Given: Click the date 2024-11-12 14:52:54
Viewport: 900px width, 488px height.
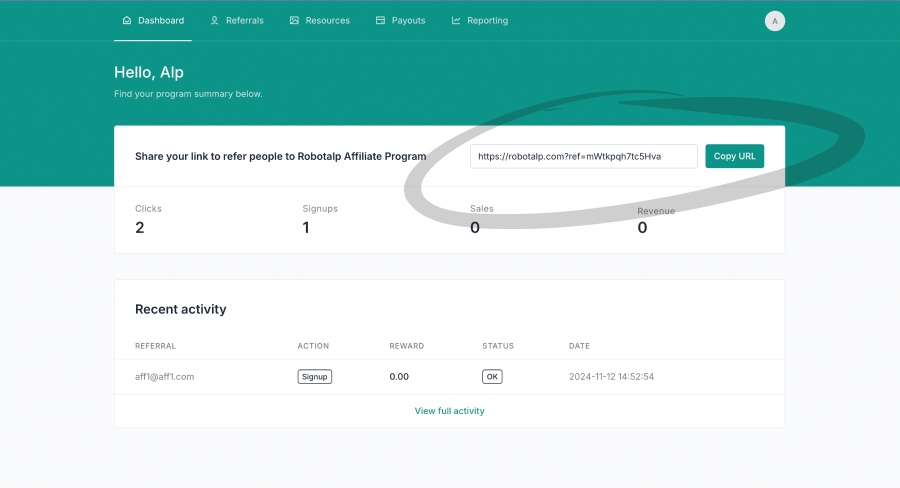Looking at the screenshot, I should tap(611, 377).
